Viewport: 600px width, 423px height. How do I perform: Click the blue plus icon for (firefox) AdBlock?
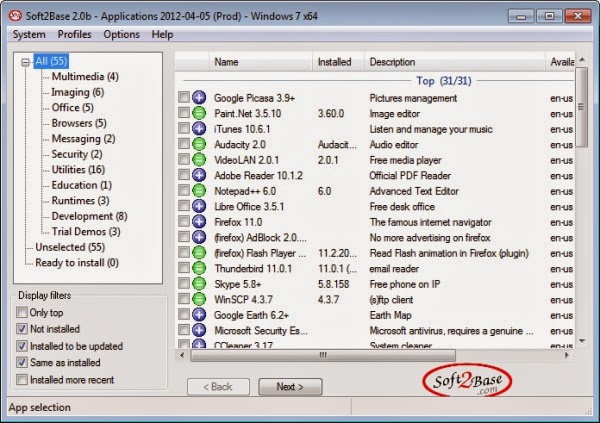click(199, 237)
